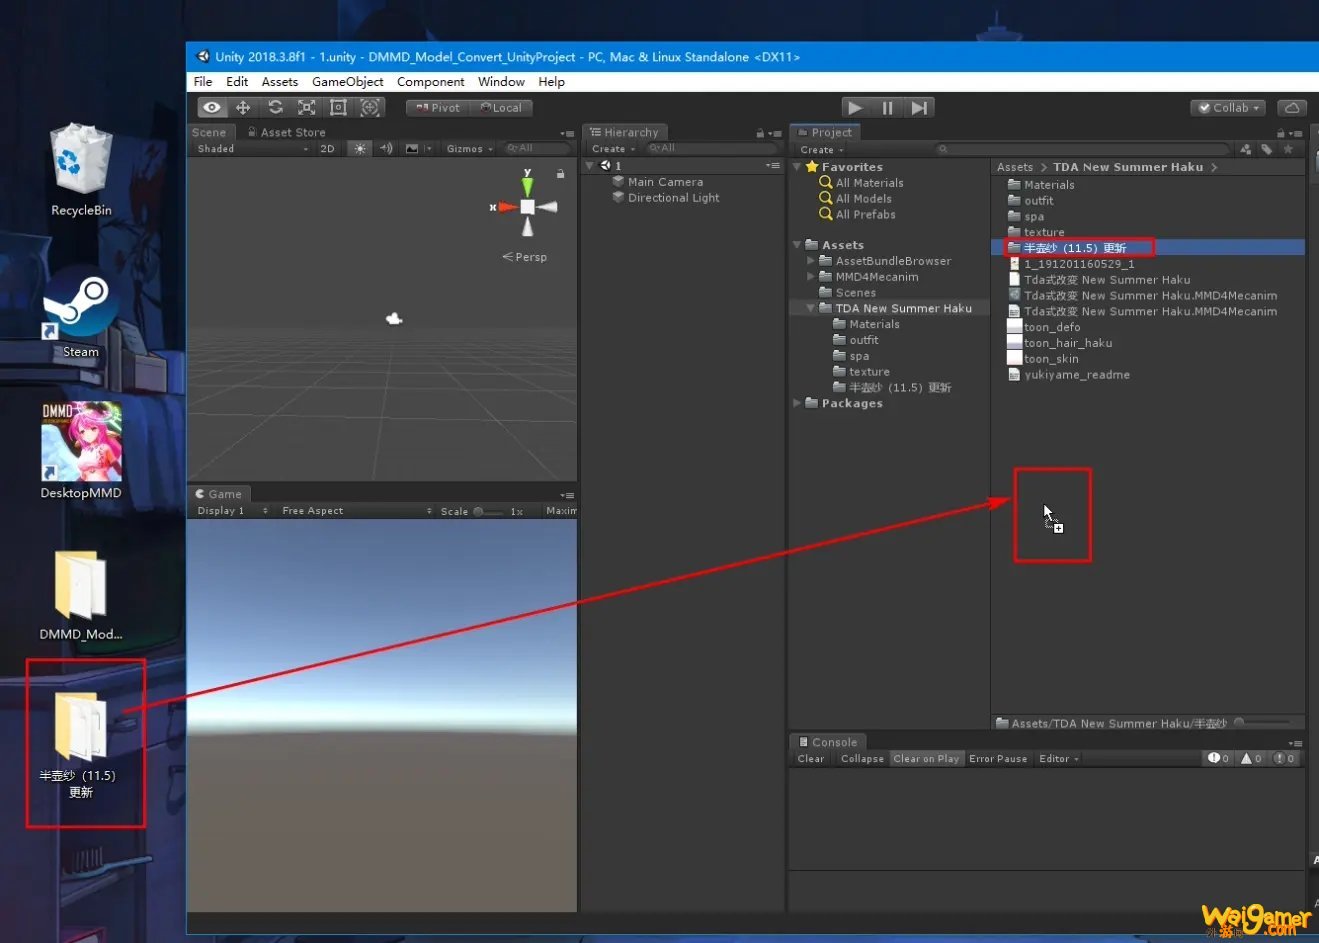Search by Label tag icon in Project
Image resolution: width=1319 pixels, height=943 pixels.
click(x=1266, y=149)
